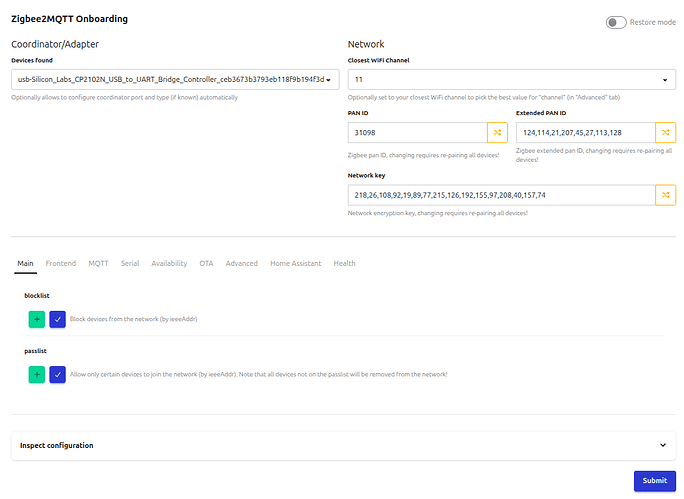Image resolution: width=684 pixels, height=499 pixels.
Task: Select the Coordinator/Adapter section heading
Action: pyautogui.click(x=55, y=44)
